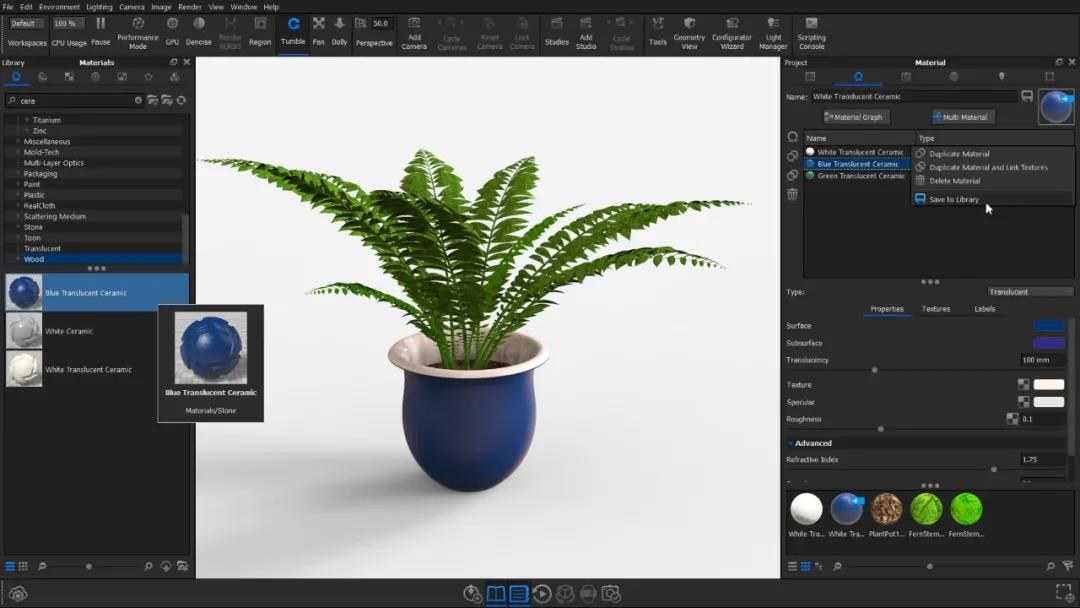Click the Multi-Material button
This screenshot has height=608, width=1080.
(x=964, y=117)
